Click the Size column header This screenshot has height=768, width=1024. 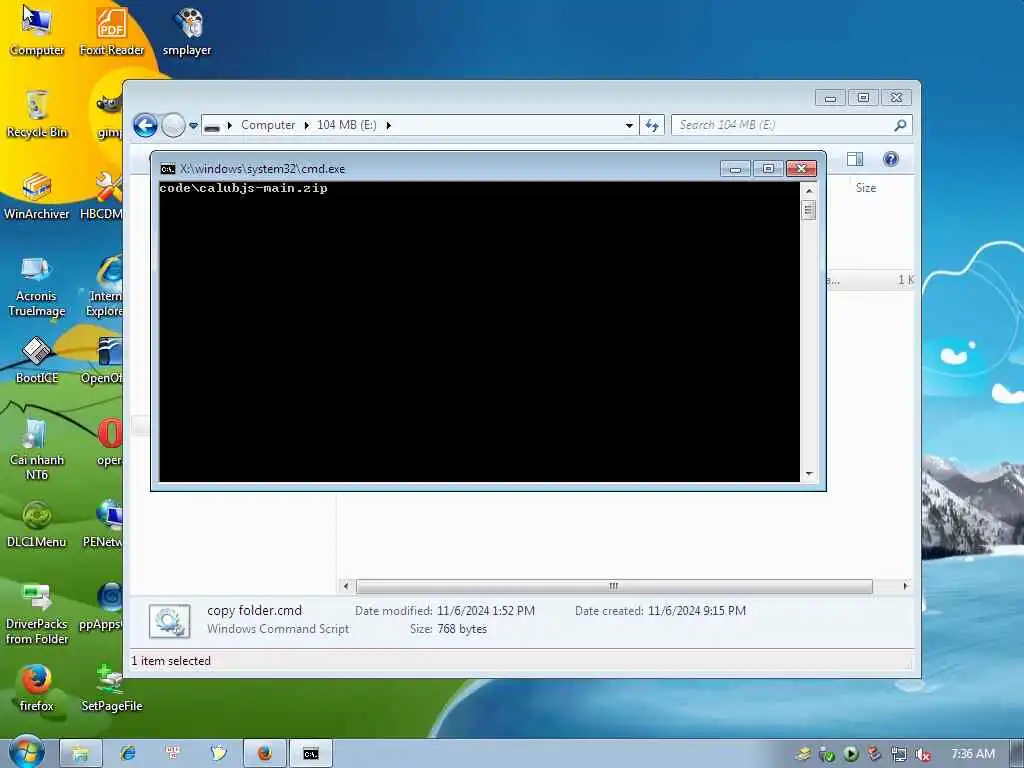click(x=866, y=188)
